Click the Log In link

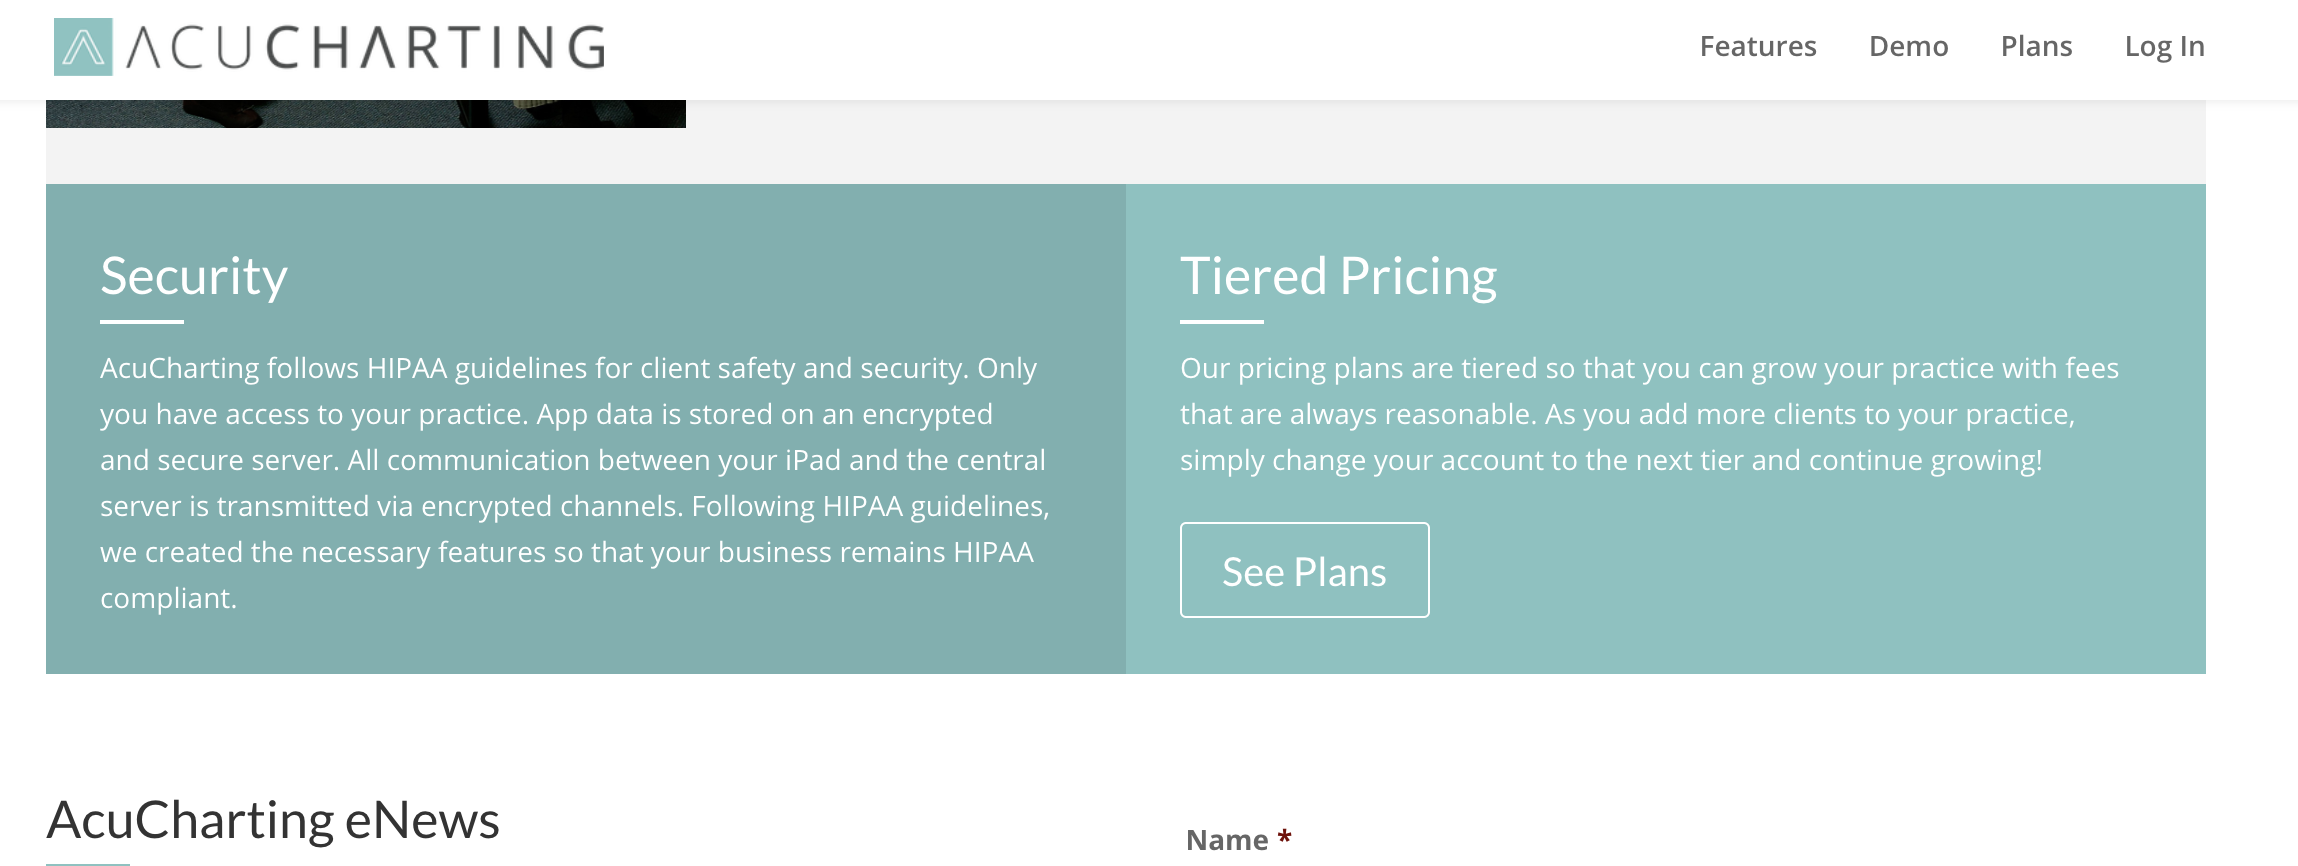click(x=2164, y=46)
